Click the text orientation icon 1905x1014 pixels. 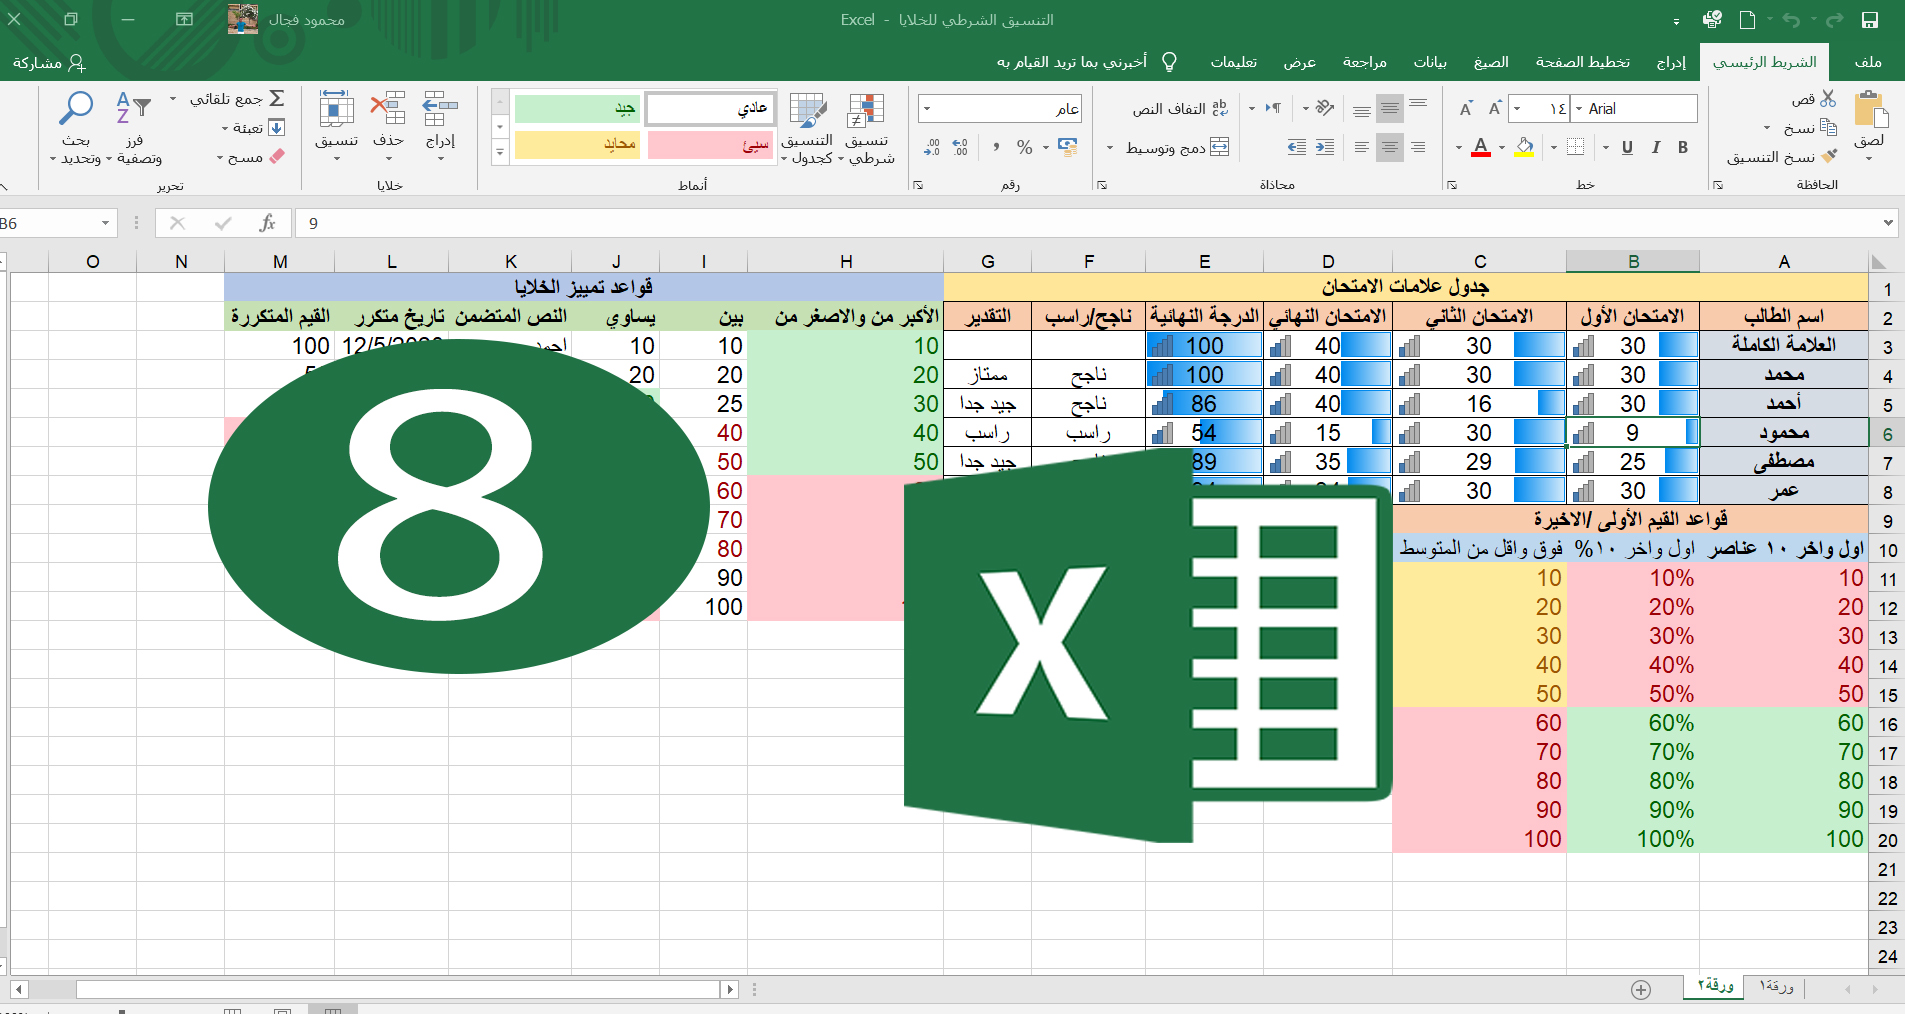1325,108
